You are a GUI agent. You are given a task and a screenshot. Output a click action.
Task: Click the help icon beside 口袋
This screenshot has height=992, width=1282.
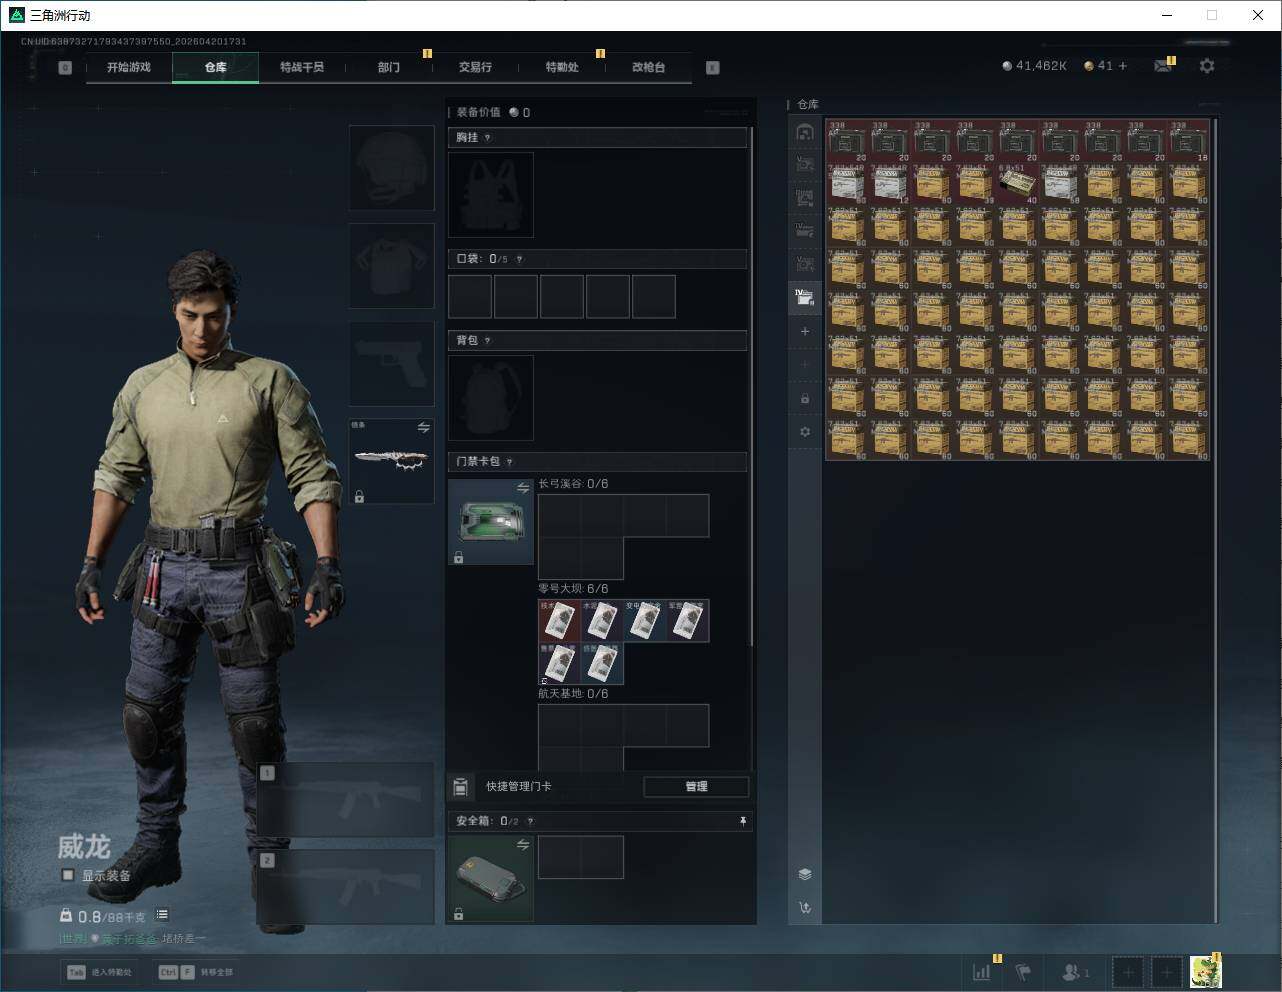coord(519,259)
